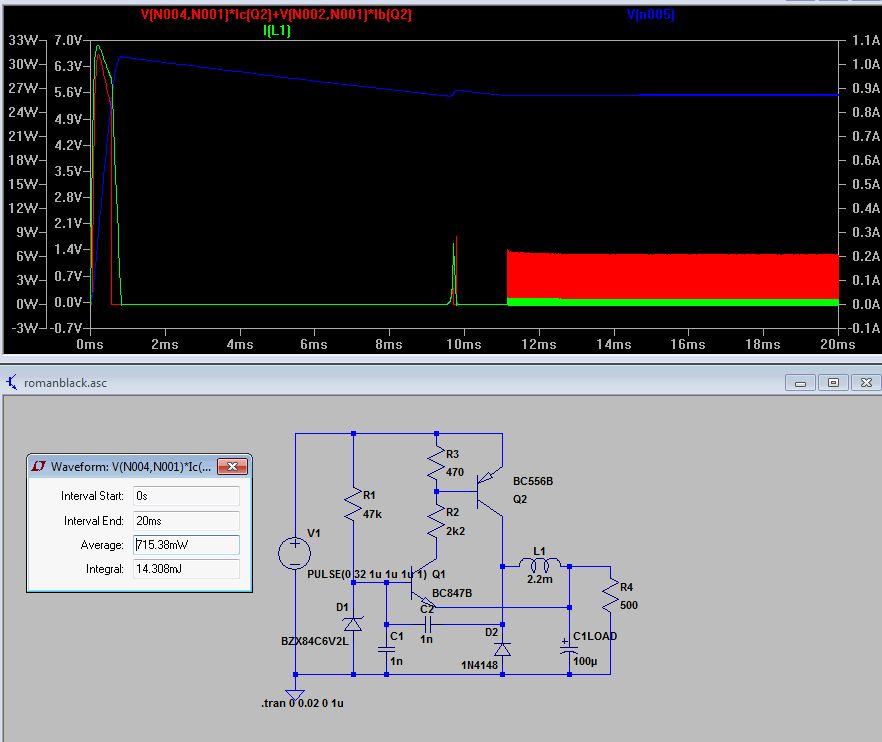882x742 pixels.
Task: Click the Integral value field
Action: 187,569
